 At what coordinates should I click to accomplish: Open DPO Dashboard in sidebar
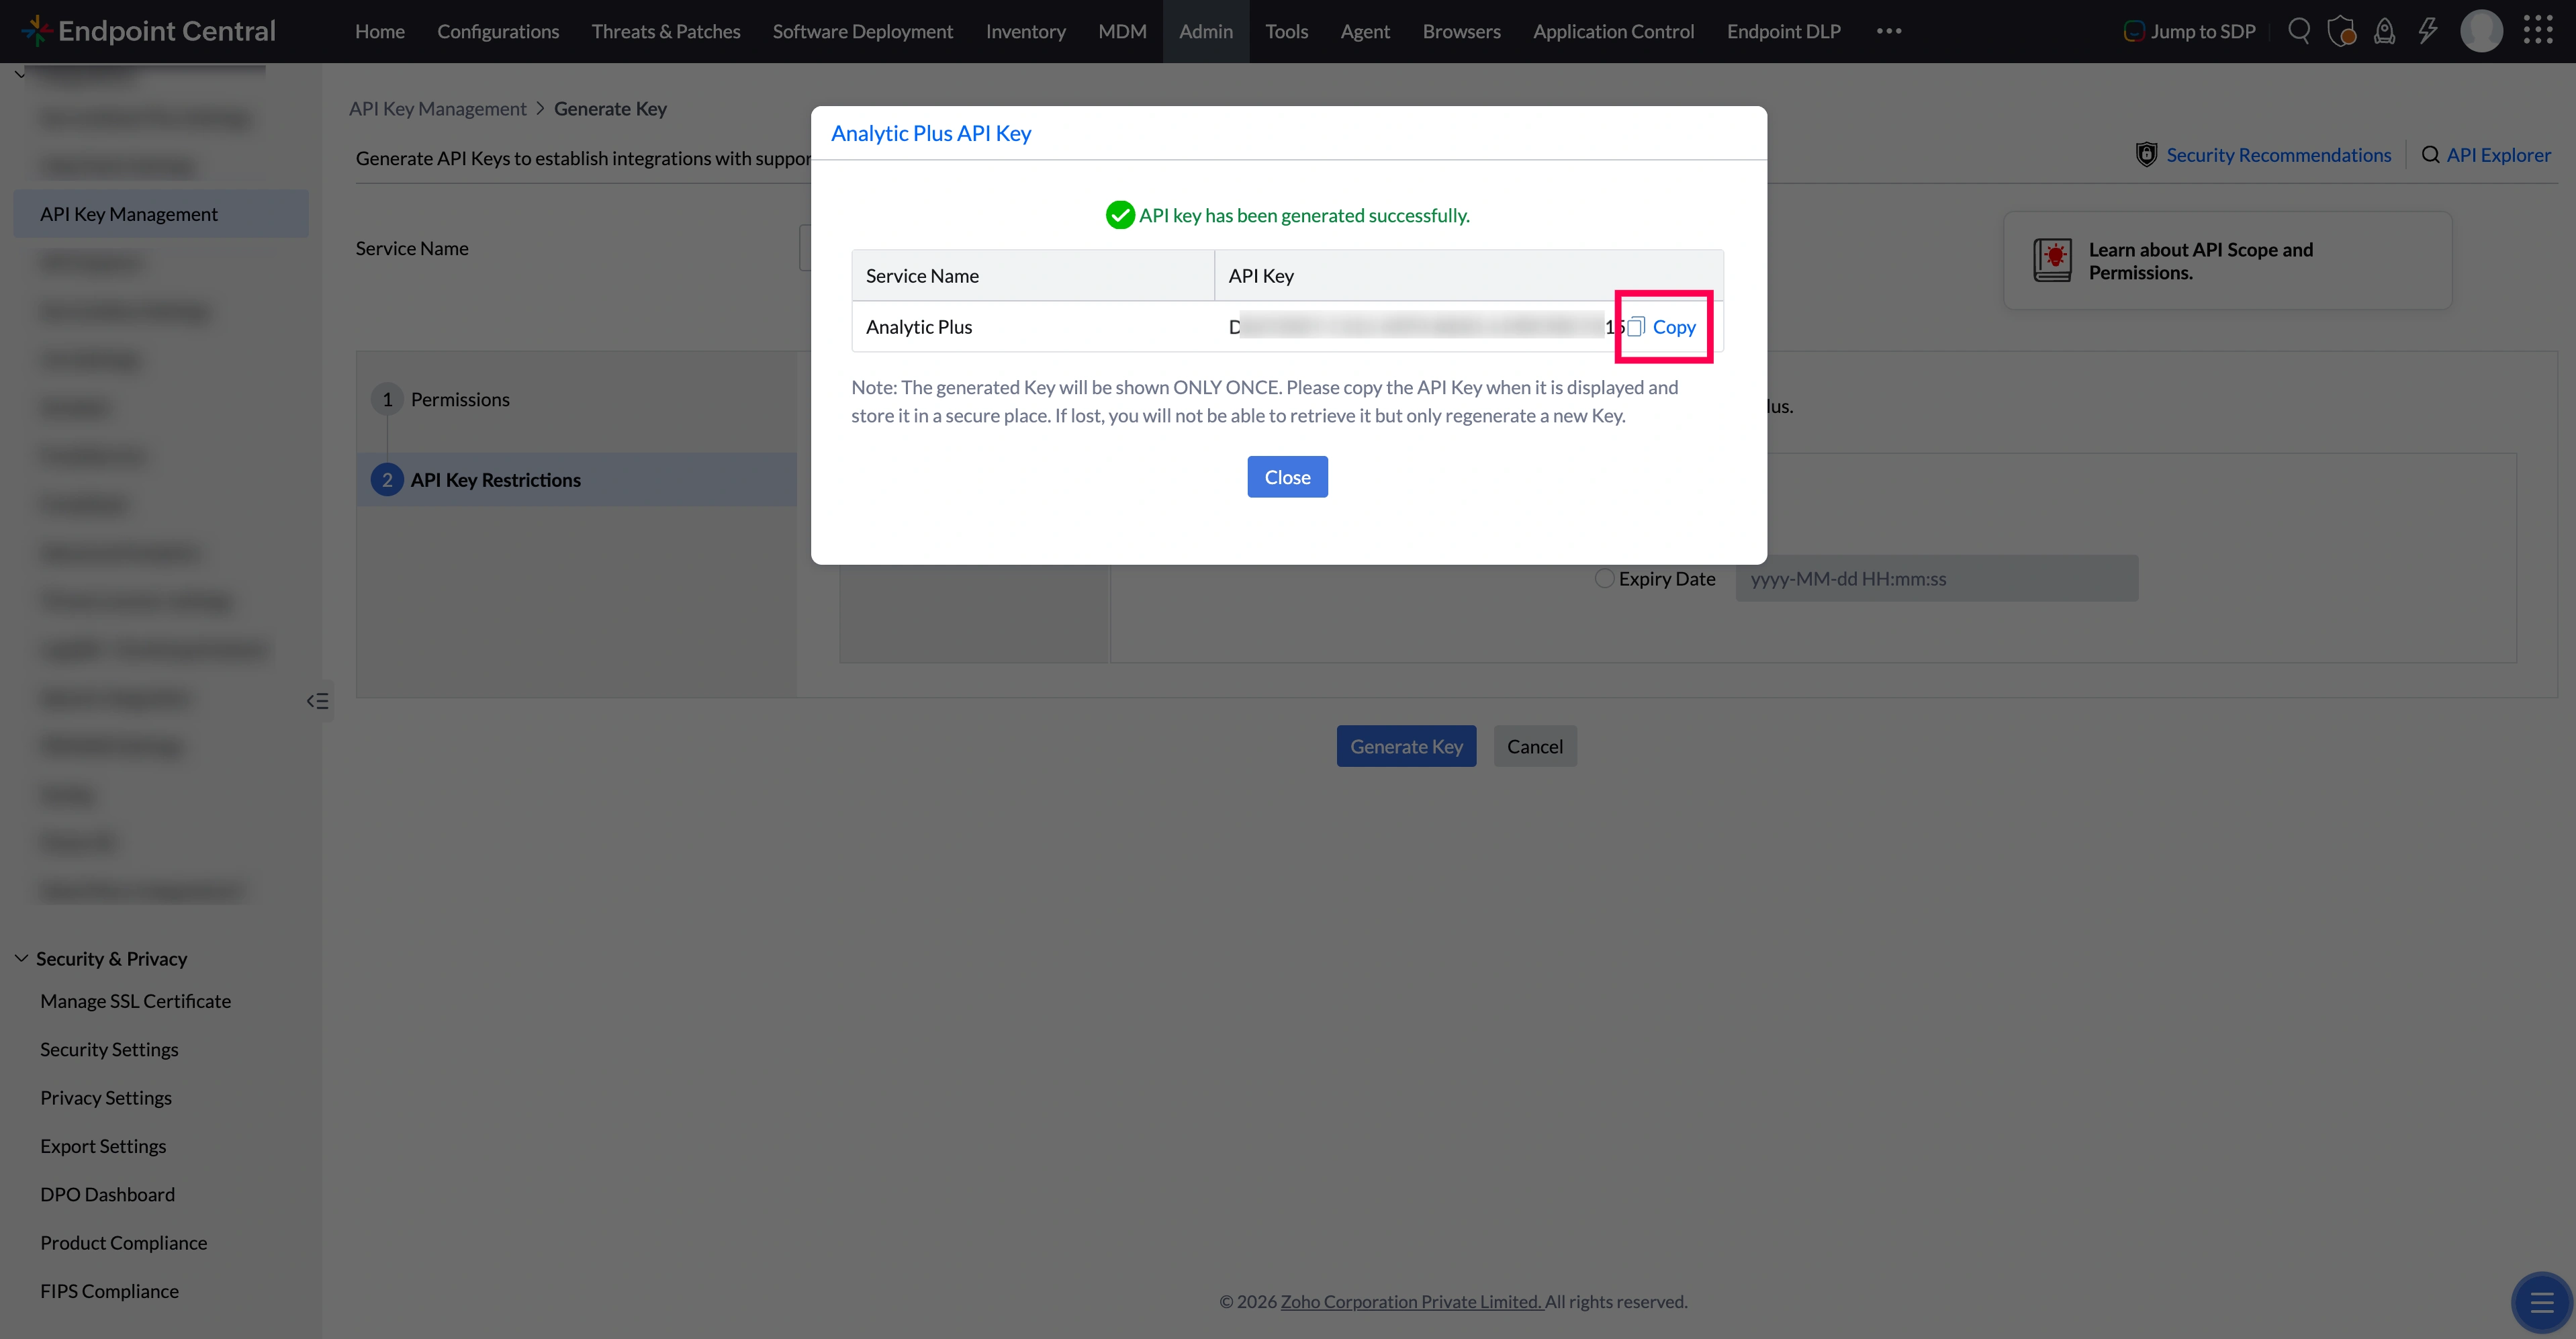coord(107,1194)
